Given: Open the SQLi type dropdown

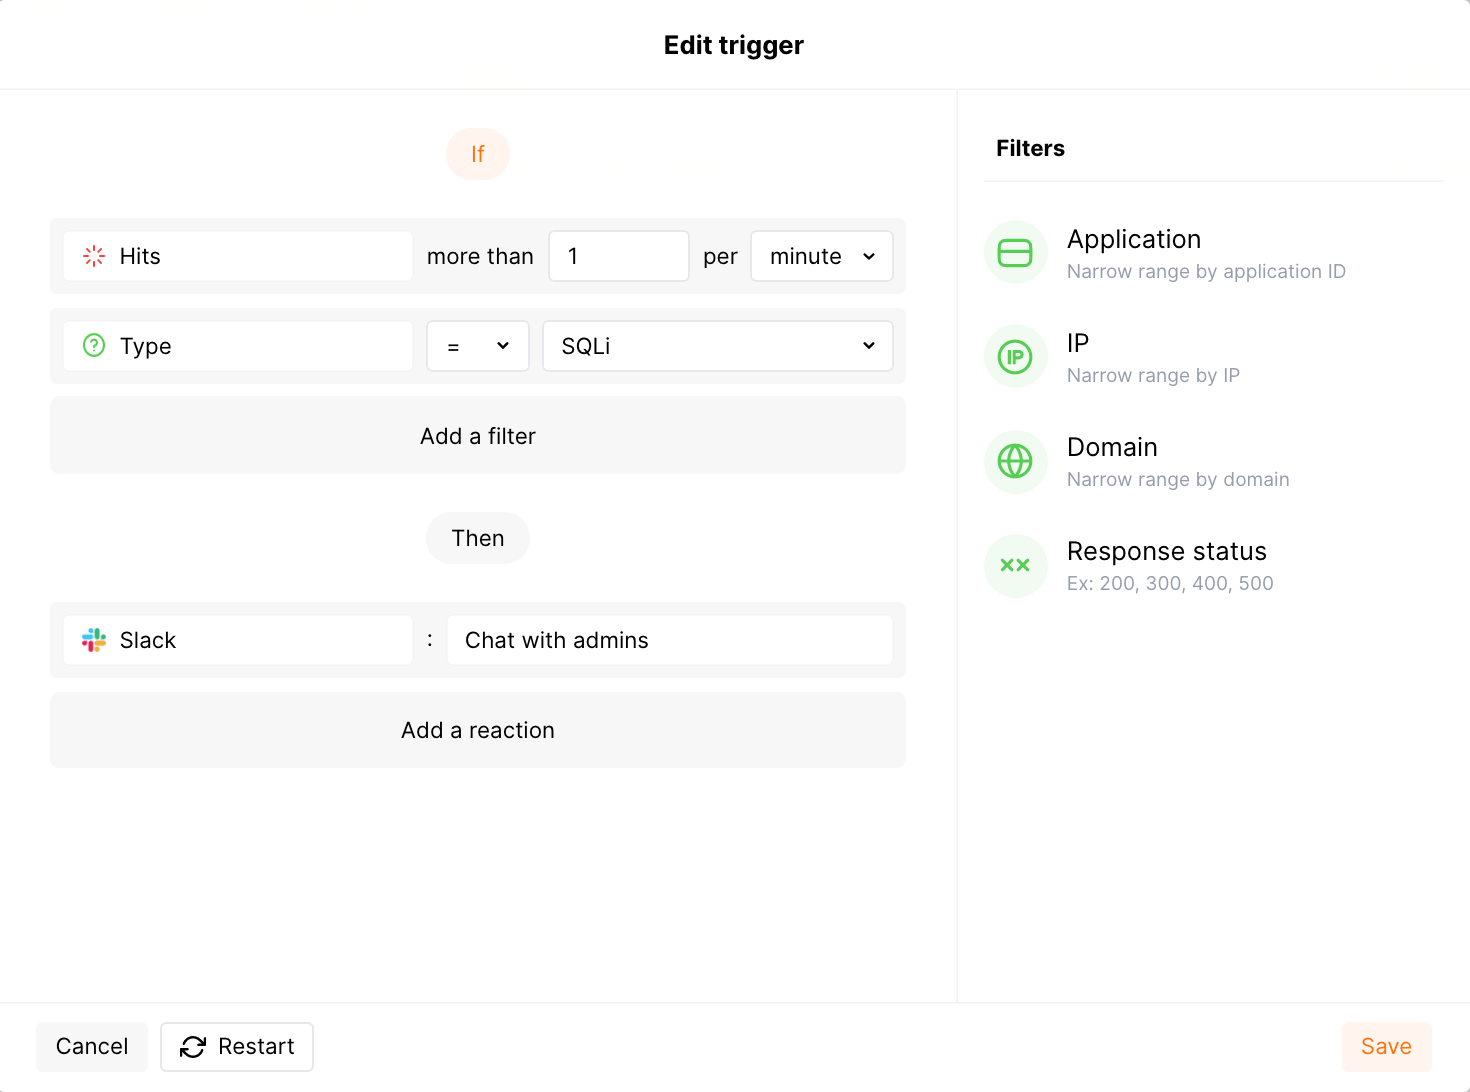Looking at the screenshot, I should click(x=717, y=345).
